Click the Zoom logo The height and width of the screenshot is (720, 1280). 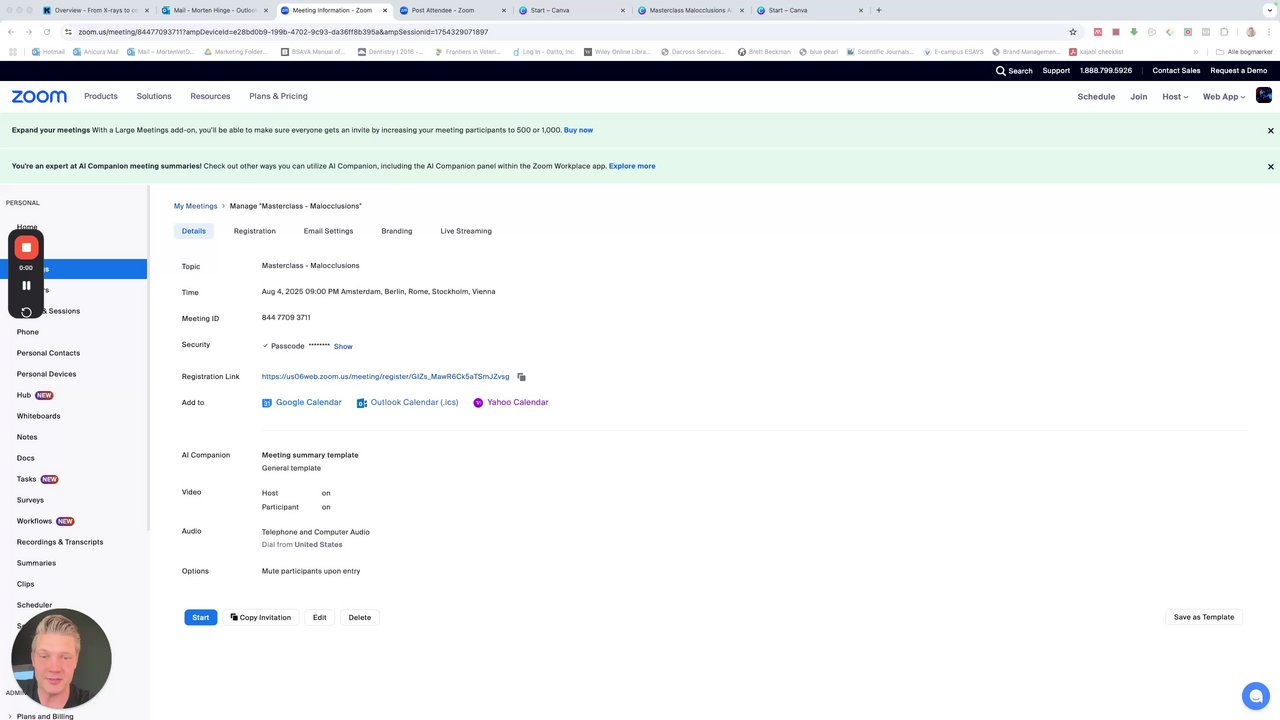pyautogui.click(x=39, y=97)
